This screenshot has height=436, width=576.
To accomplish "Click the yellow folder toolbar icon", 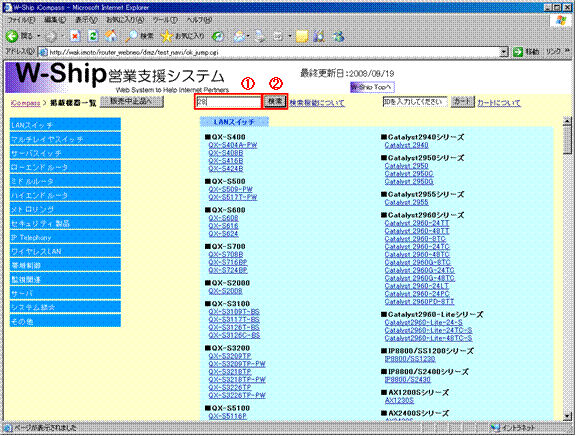I will [x=302, y=36].
